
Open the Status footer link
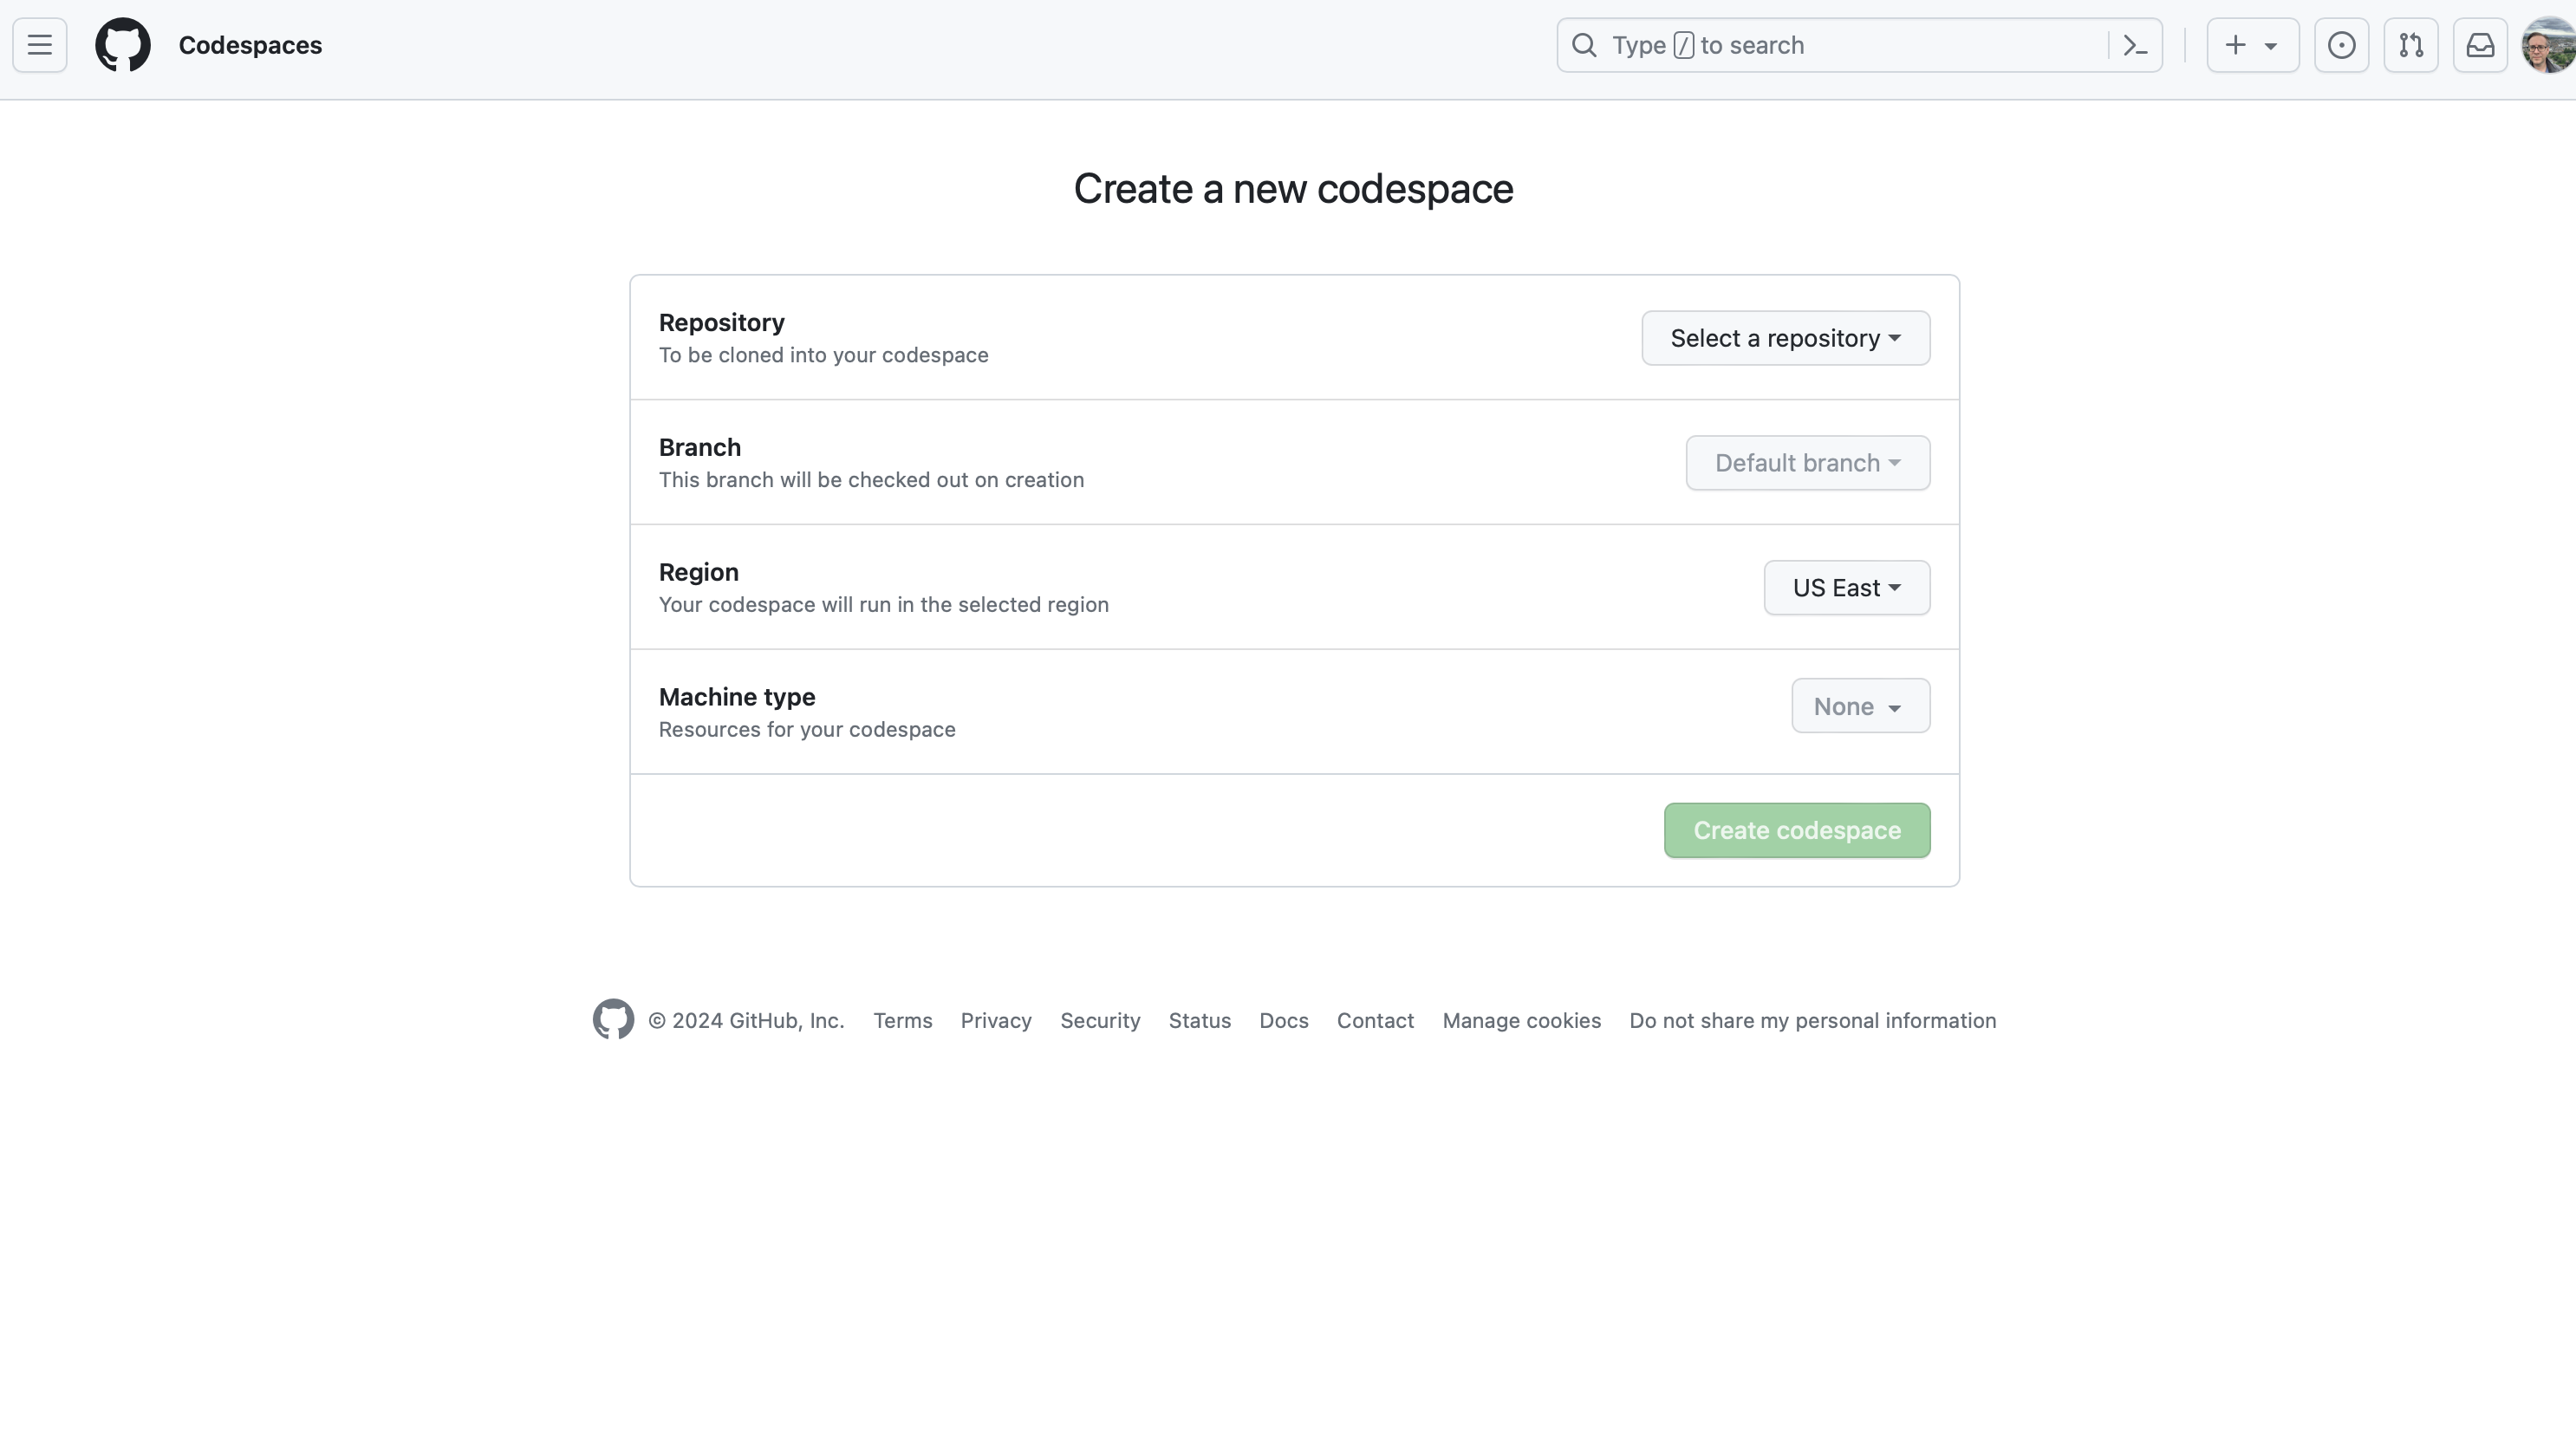pos(1199,1020)
